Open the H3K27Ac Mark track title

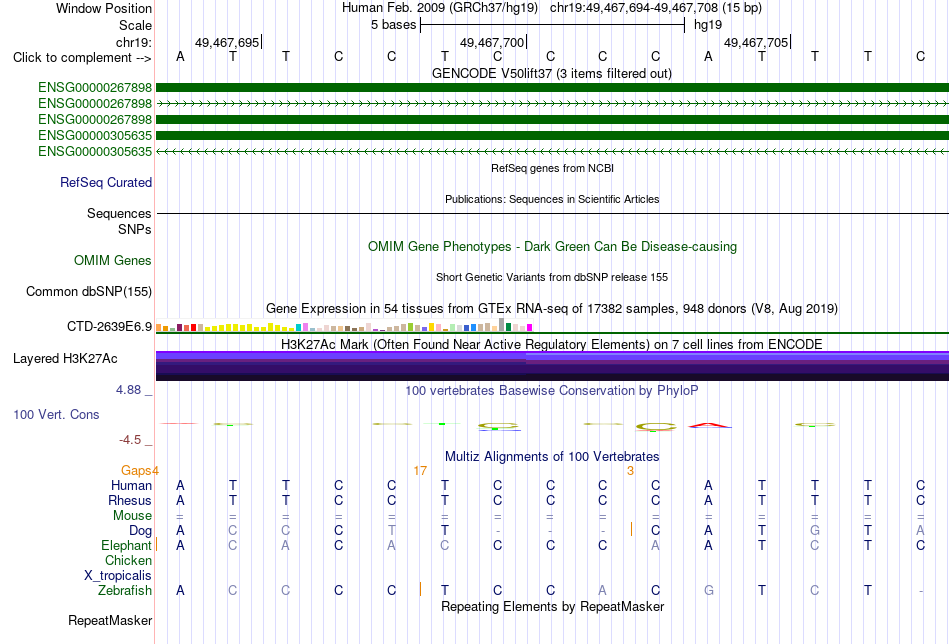[x=552, y=344]
